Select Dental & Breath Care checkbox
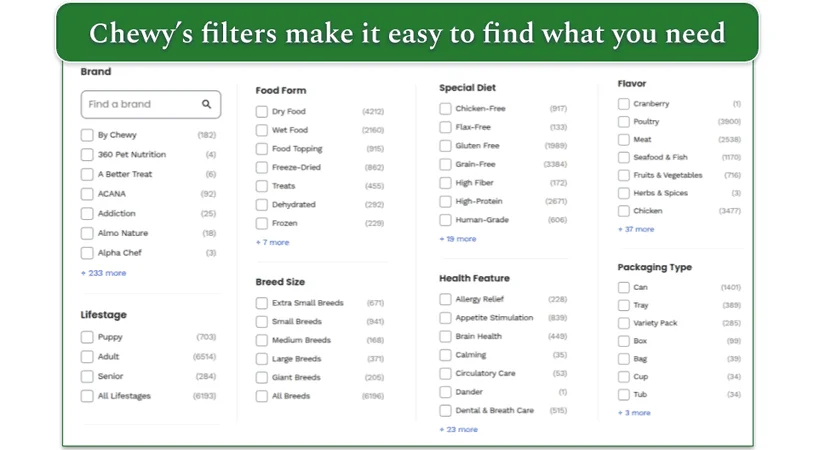814x450 pixels. click(445, 411)
